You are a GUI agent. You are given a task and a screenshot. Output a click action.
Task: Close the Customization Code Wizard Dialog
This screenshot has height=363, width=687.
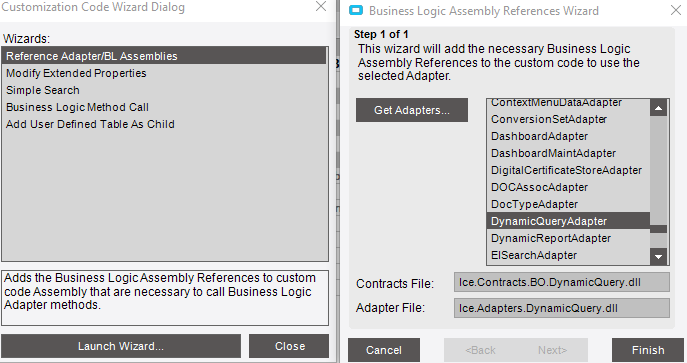click(x=321, y=7)
